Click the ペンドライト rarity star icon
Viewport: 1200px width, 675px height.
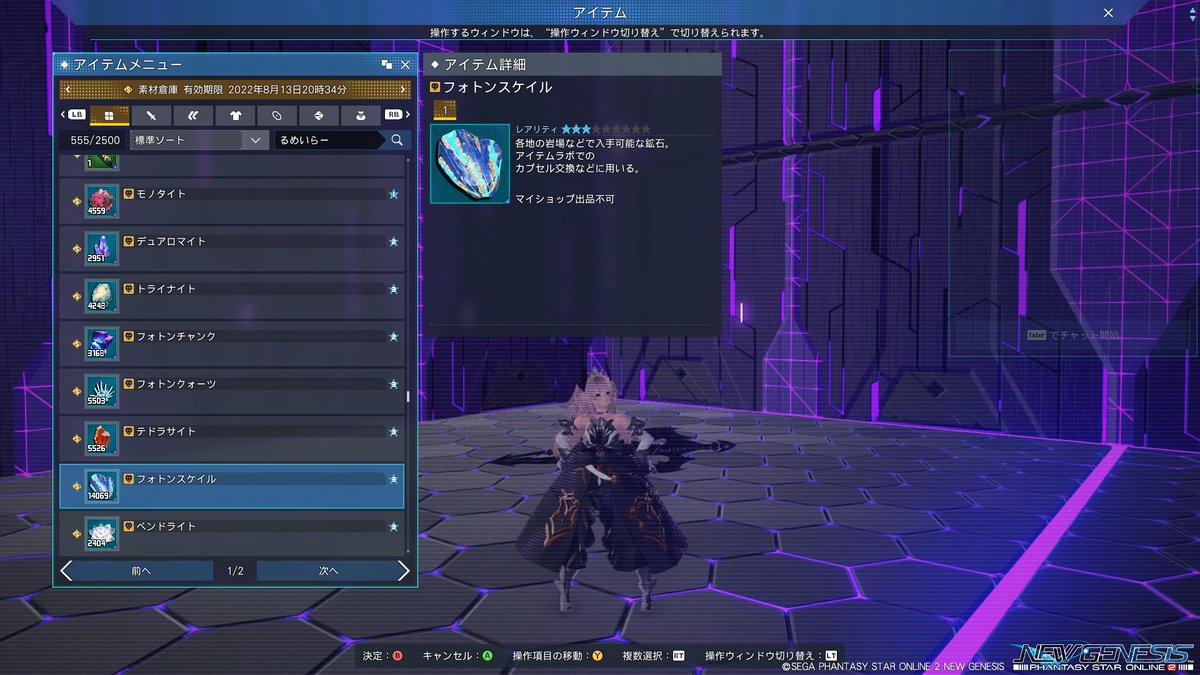[x=394, y=526]
